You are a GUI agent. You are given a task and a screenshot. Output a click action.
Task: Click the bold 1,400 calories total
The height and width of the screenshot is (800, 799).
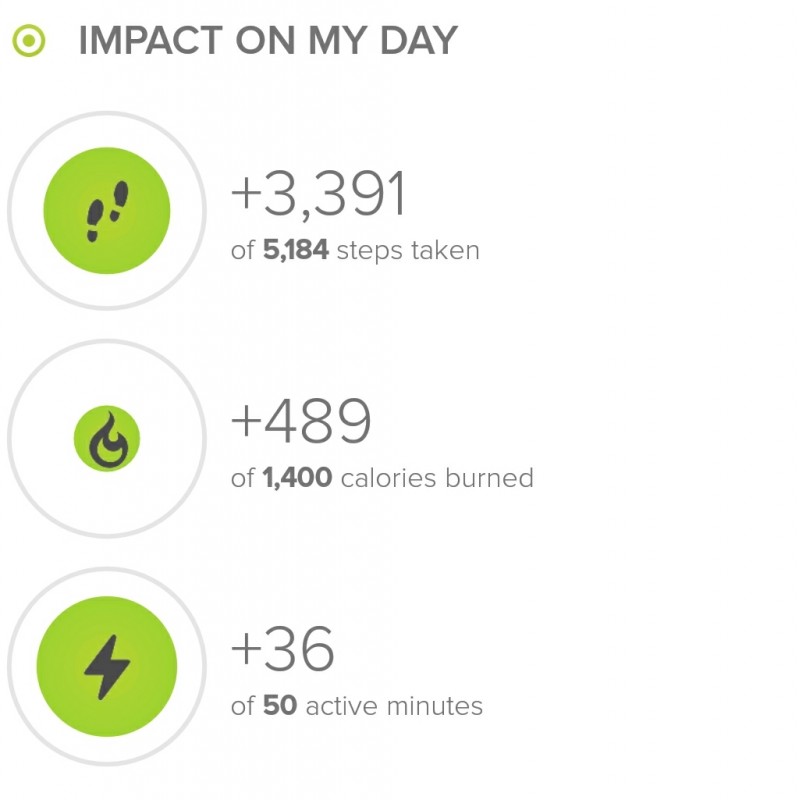pyautogui.click(x=297, y=478)
